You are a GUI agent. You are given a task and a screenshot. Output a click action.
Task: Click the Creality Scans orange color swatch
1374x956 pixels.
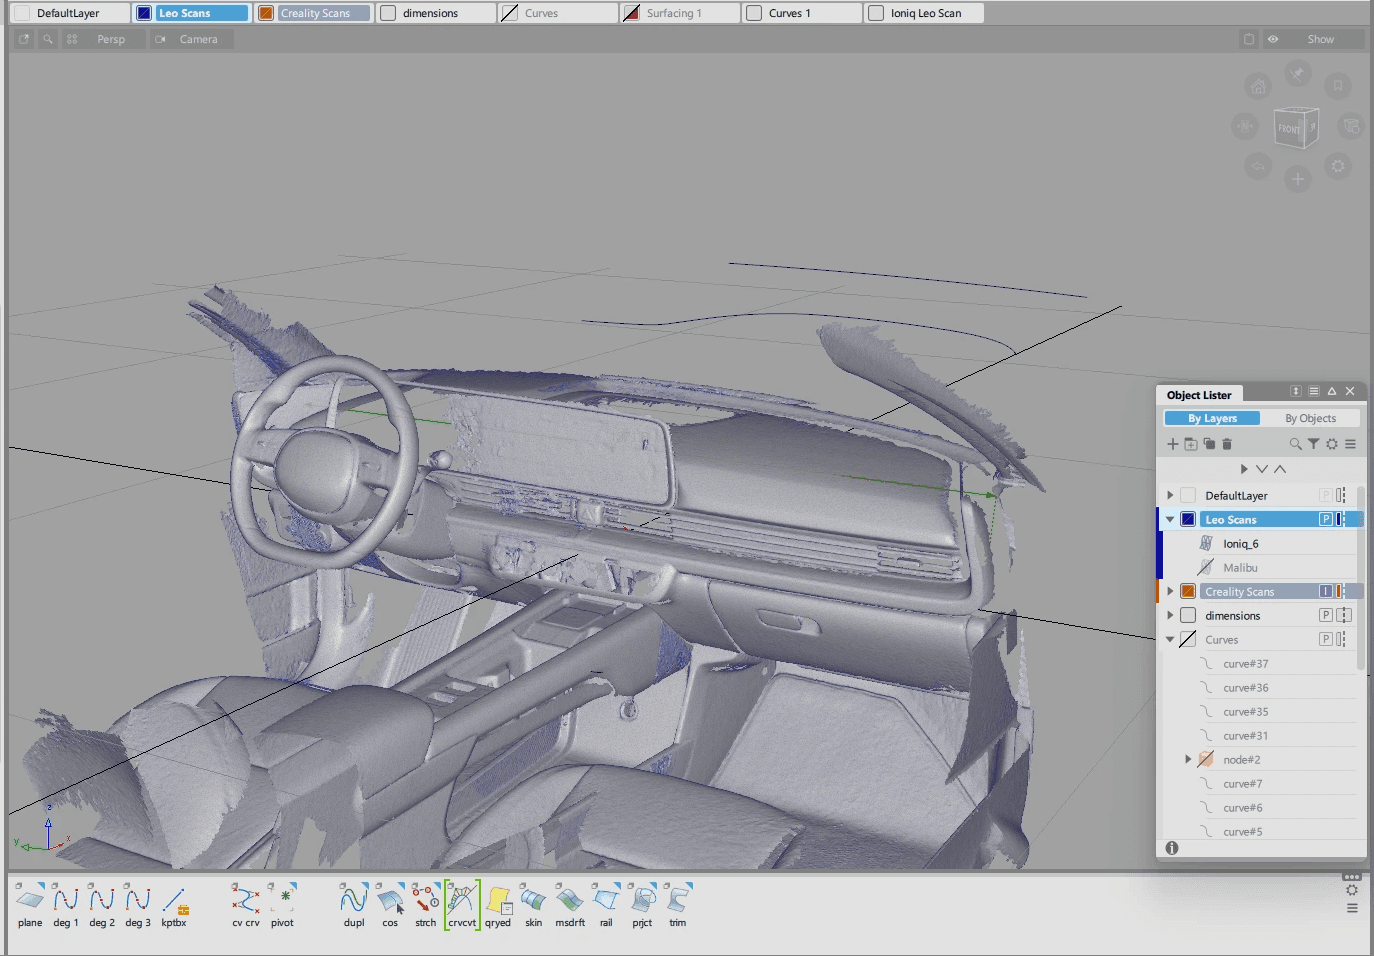(x=266, y=13)
